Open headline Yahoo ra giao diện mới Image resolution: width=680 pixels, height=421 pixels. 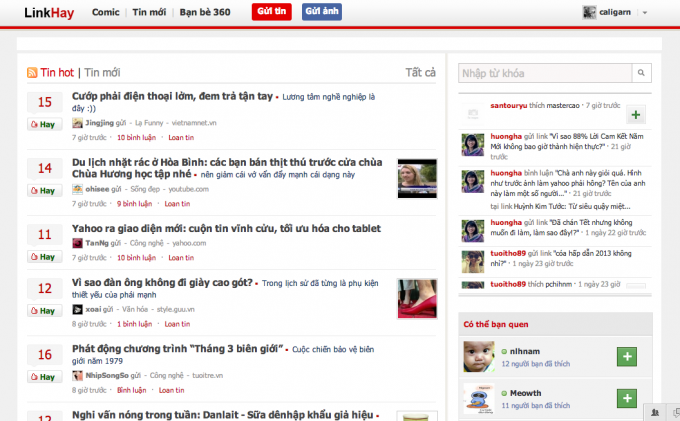coord(226,228)
